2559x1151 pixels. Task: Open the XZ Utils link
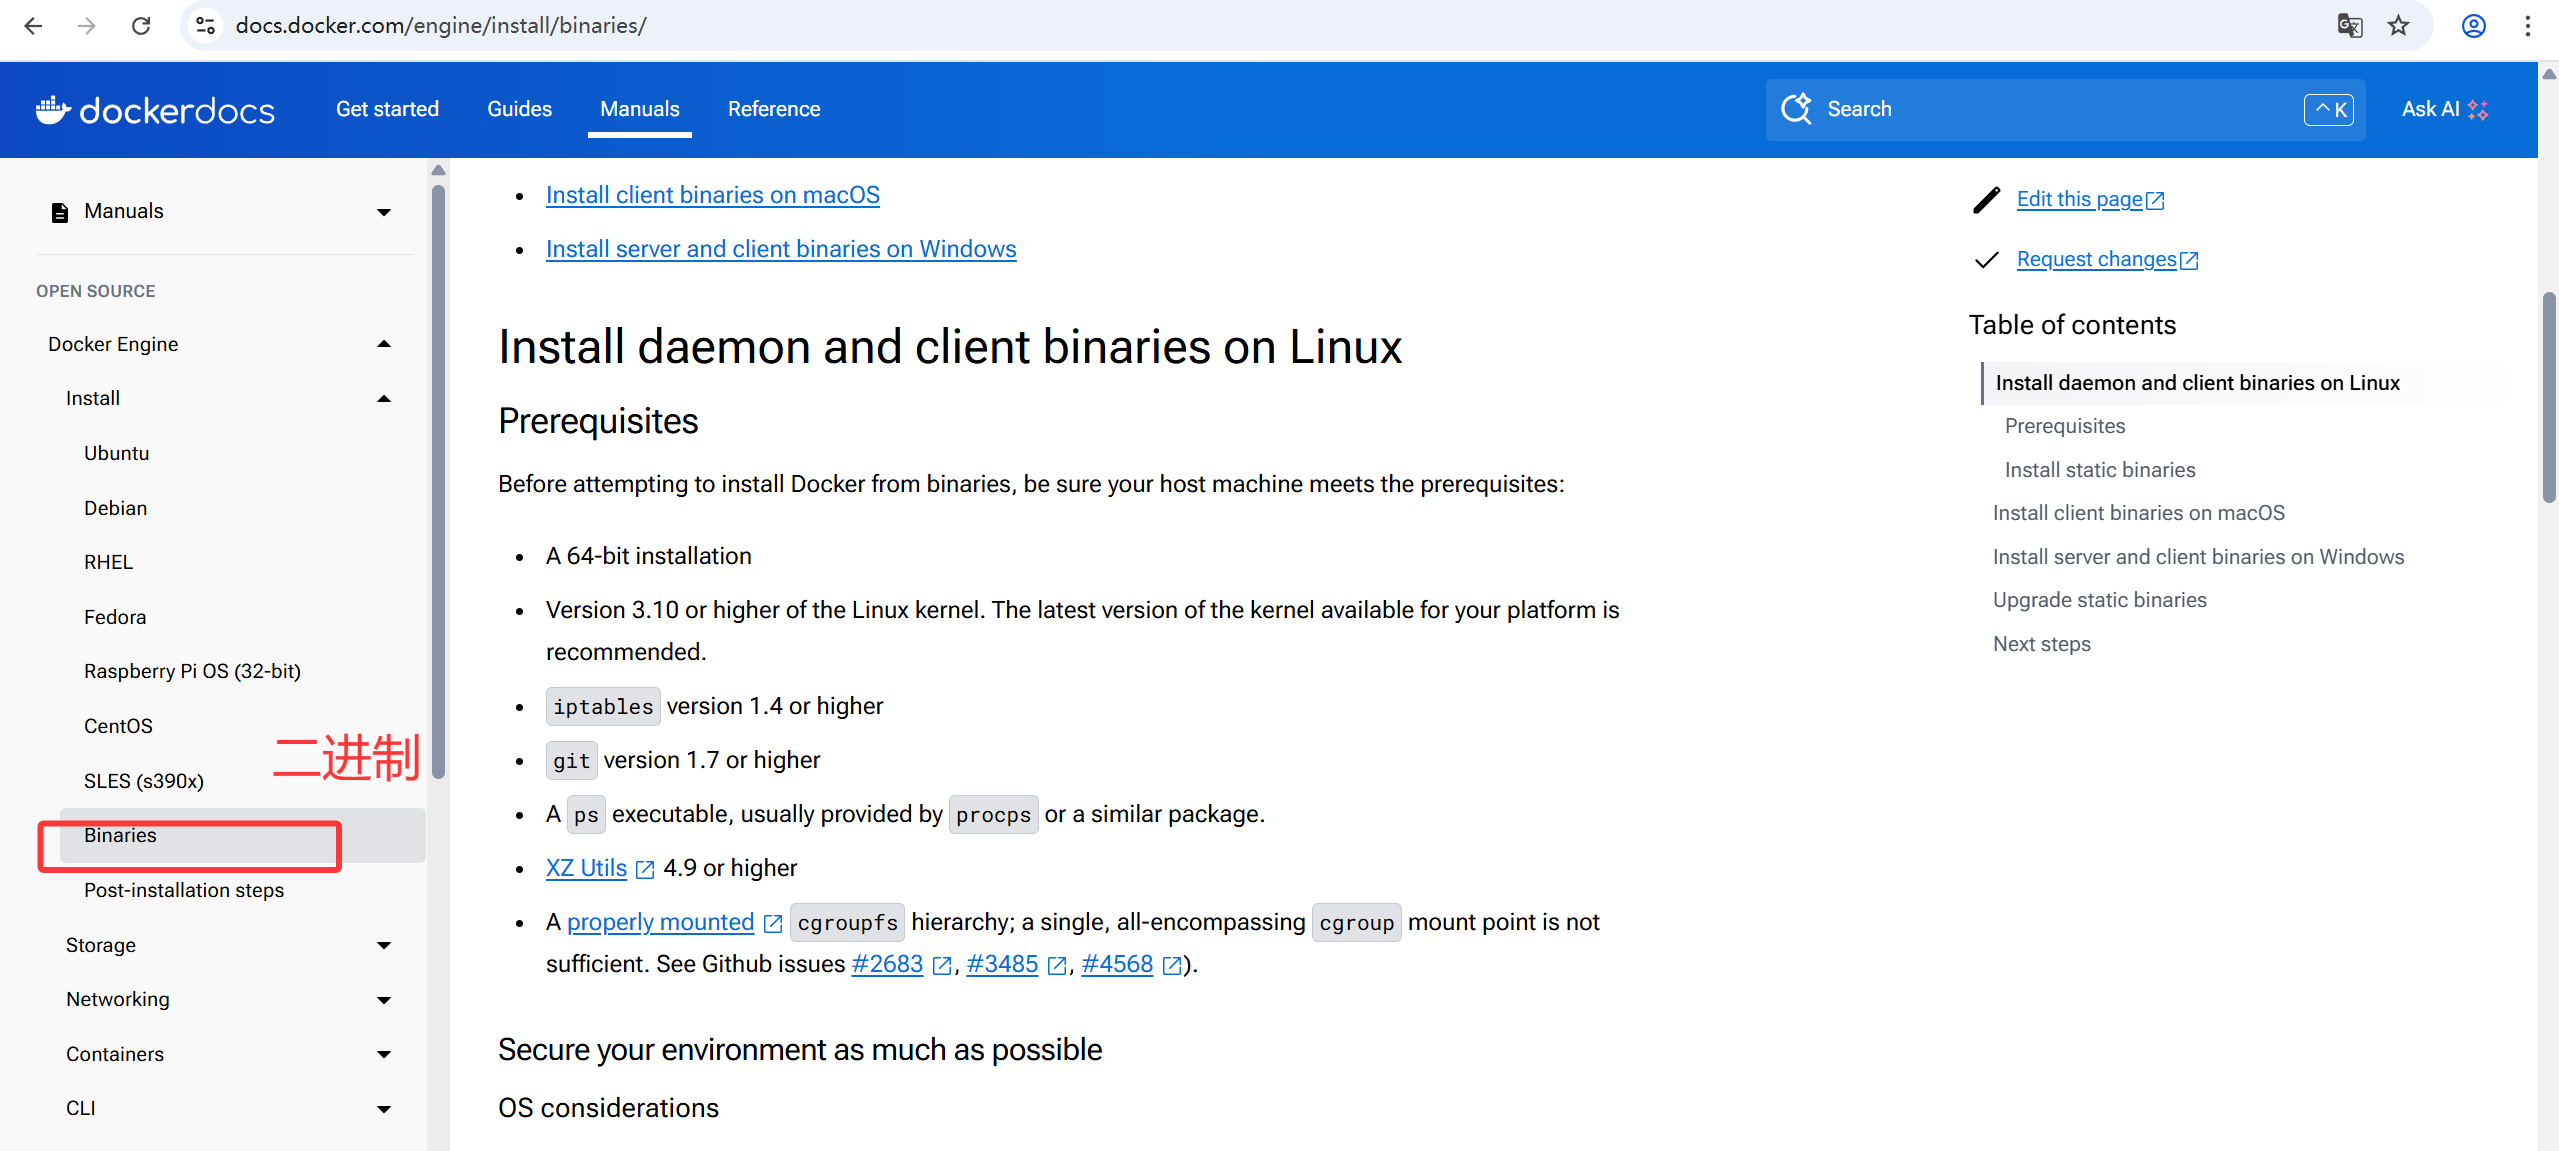click(x=586, y=868)
